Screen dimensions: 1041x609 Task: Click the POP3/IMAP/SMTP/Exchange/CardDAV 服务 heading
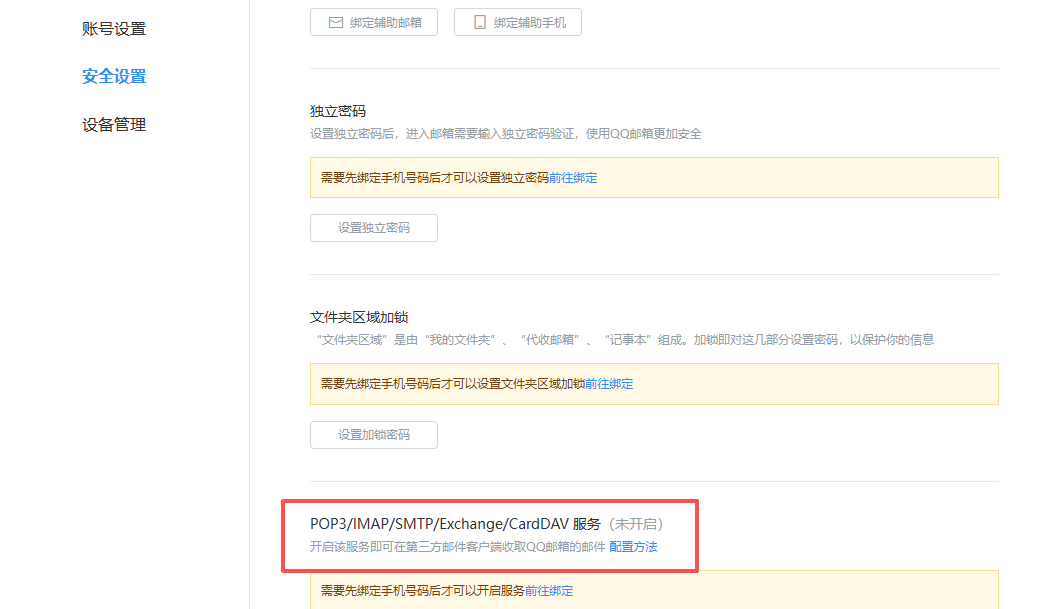(x=455, y=524)
